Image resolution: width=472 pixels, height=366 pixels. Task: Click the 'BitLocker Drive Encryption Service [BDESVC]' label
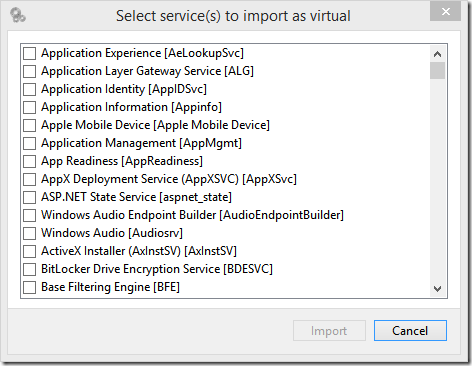pos(157,269)
